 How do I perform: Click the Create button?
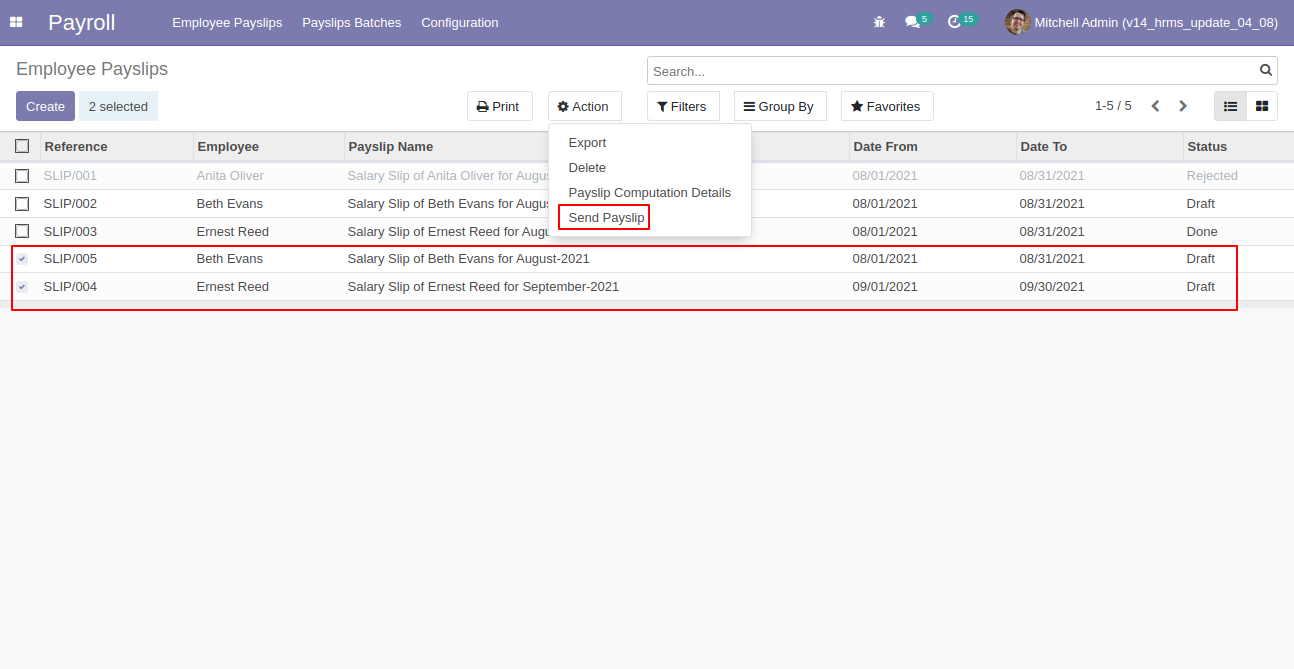(45, 106)
